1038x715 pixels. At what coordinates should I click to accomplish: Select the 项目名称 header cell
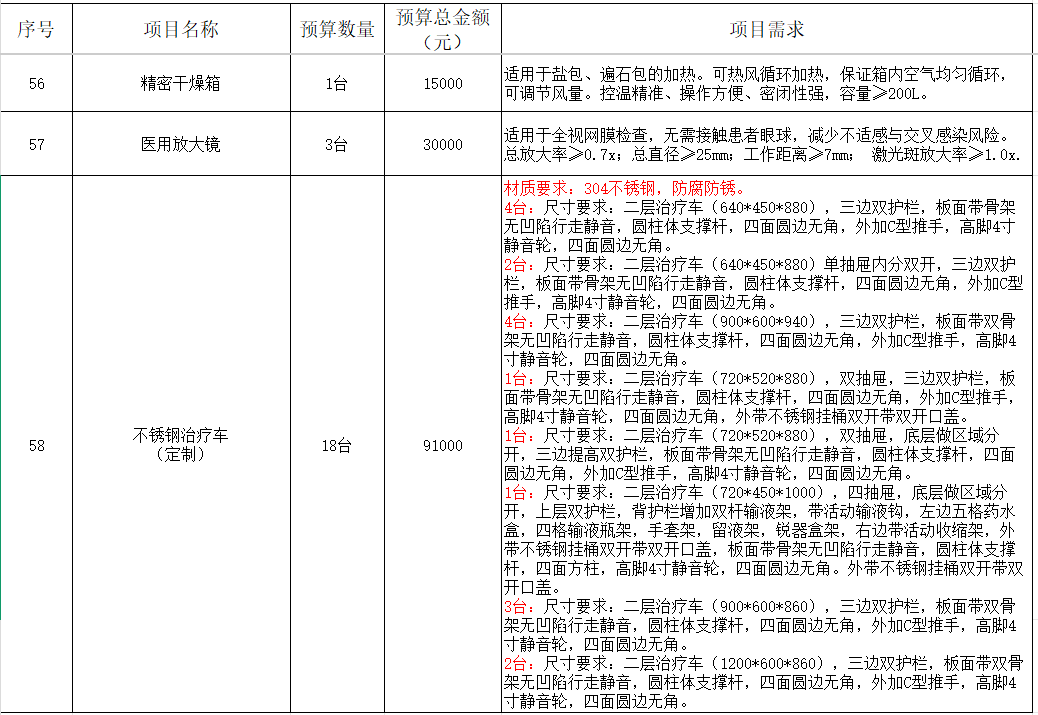(181, 29)
